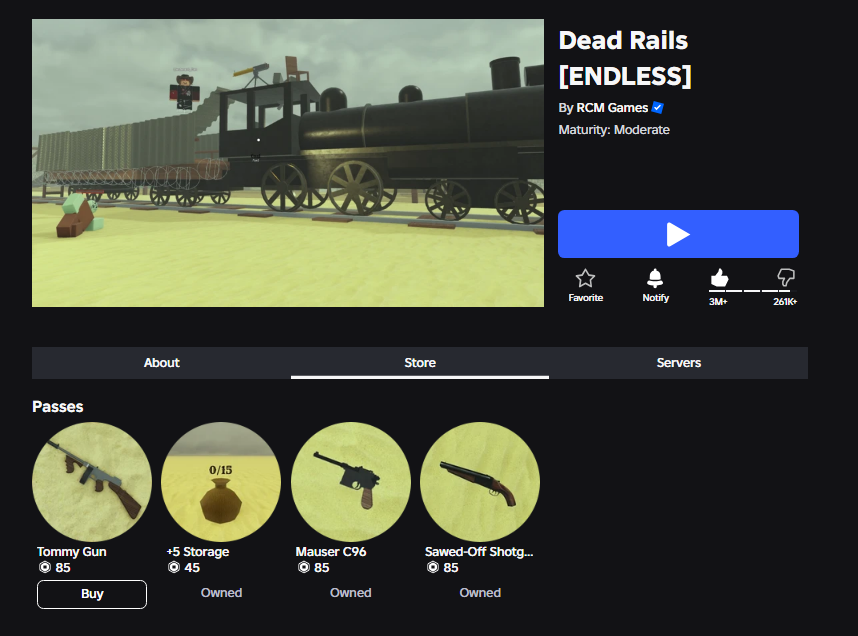
Task: Dislike the game with thumbs down icon
Action: coord(786,277)
